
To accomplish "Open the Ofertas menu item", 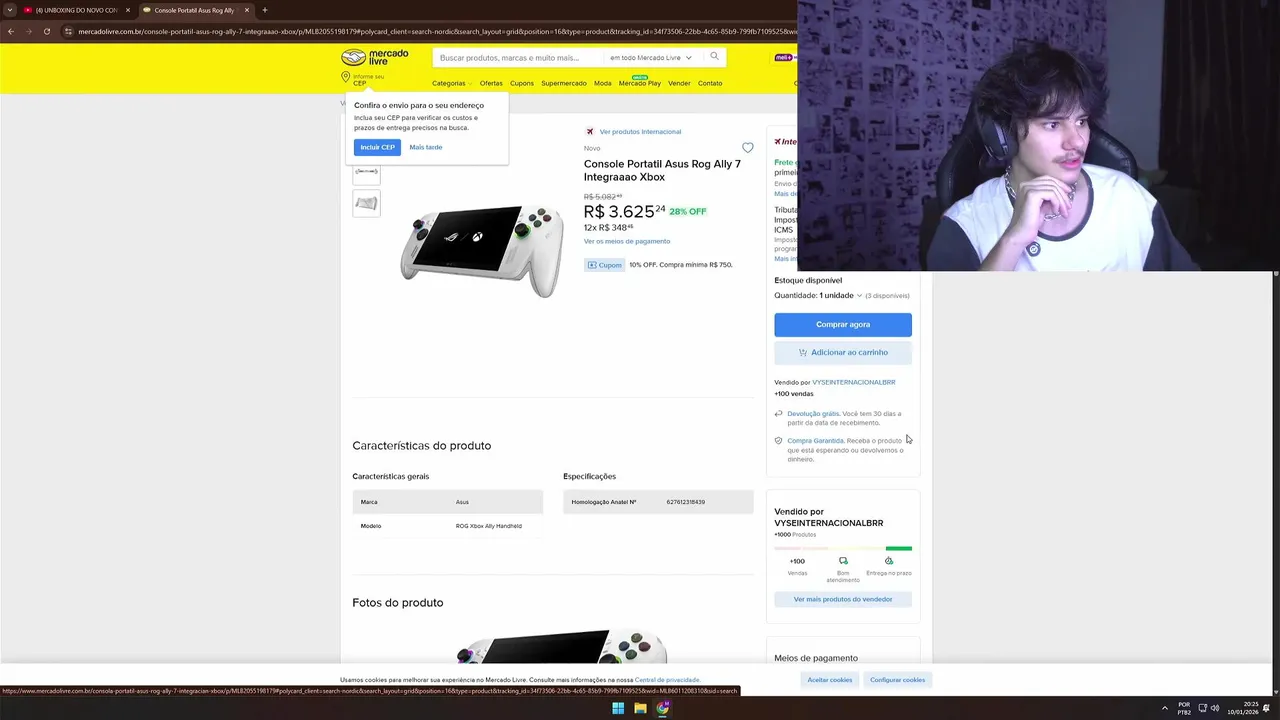I will (491, 83).
